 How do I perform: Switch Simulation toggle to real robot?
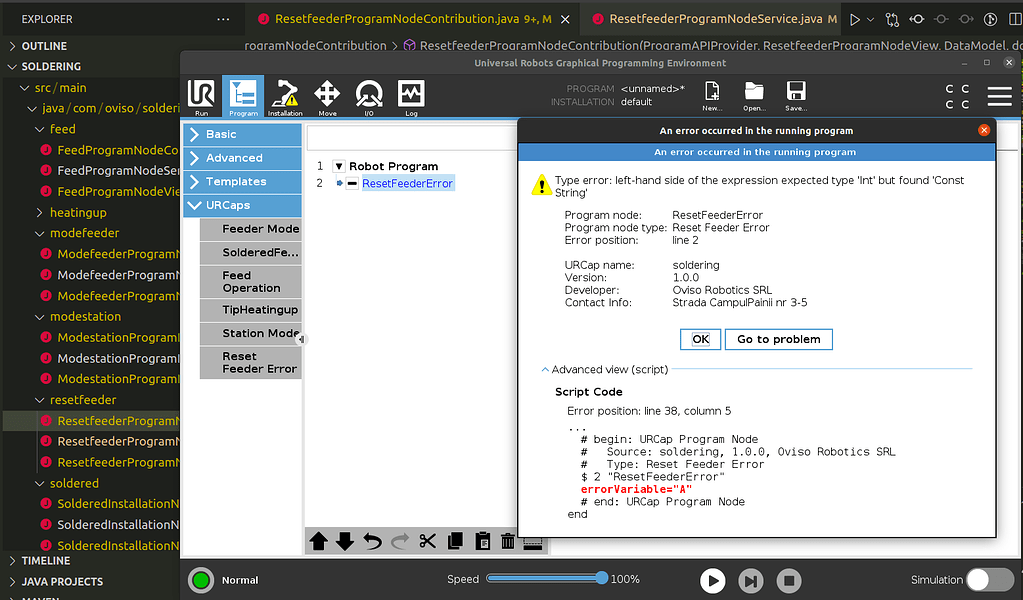[x=988, y=579]
